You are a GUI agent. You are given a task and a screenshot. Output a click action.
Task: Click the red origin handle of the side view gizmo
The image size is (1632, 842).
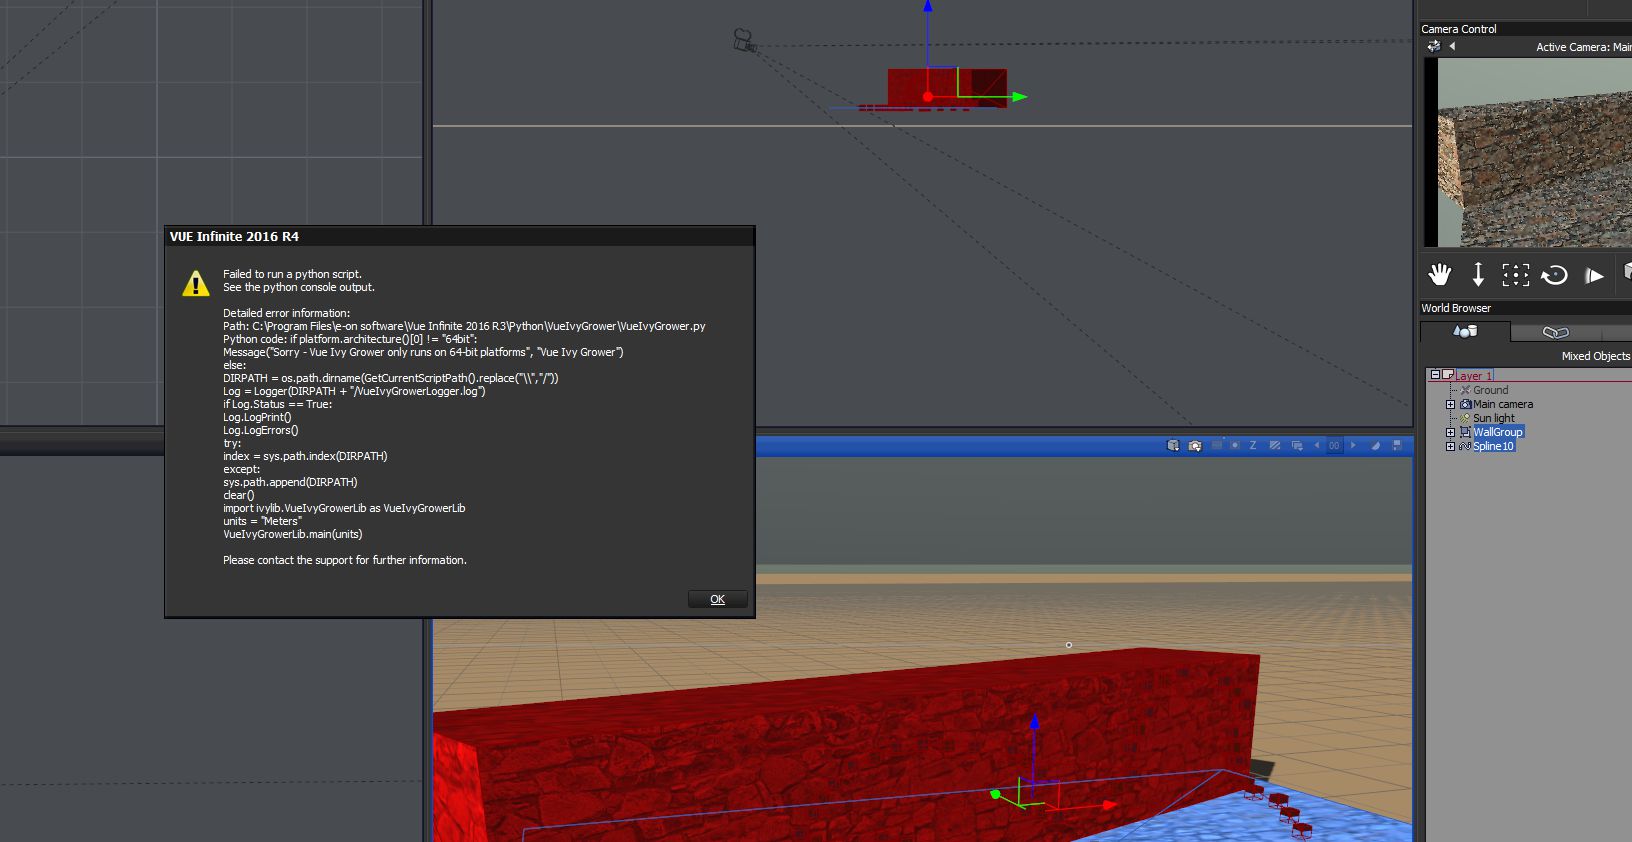tap(928, 97)
